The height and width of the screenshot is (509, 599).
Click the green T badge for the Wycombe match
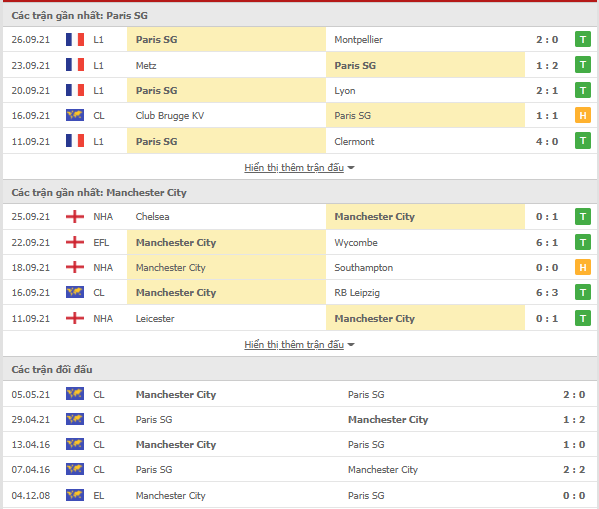tap(583, 242)
